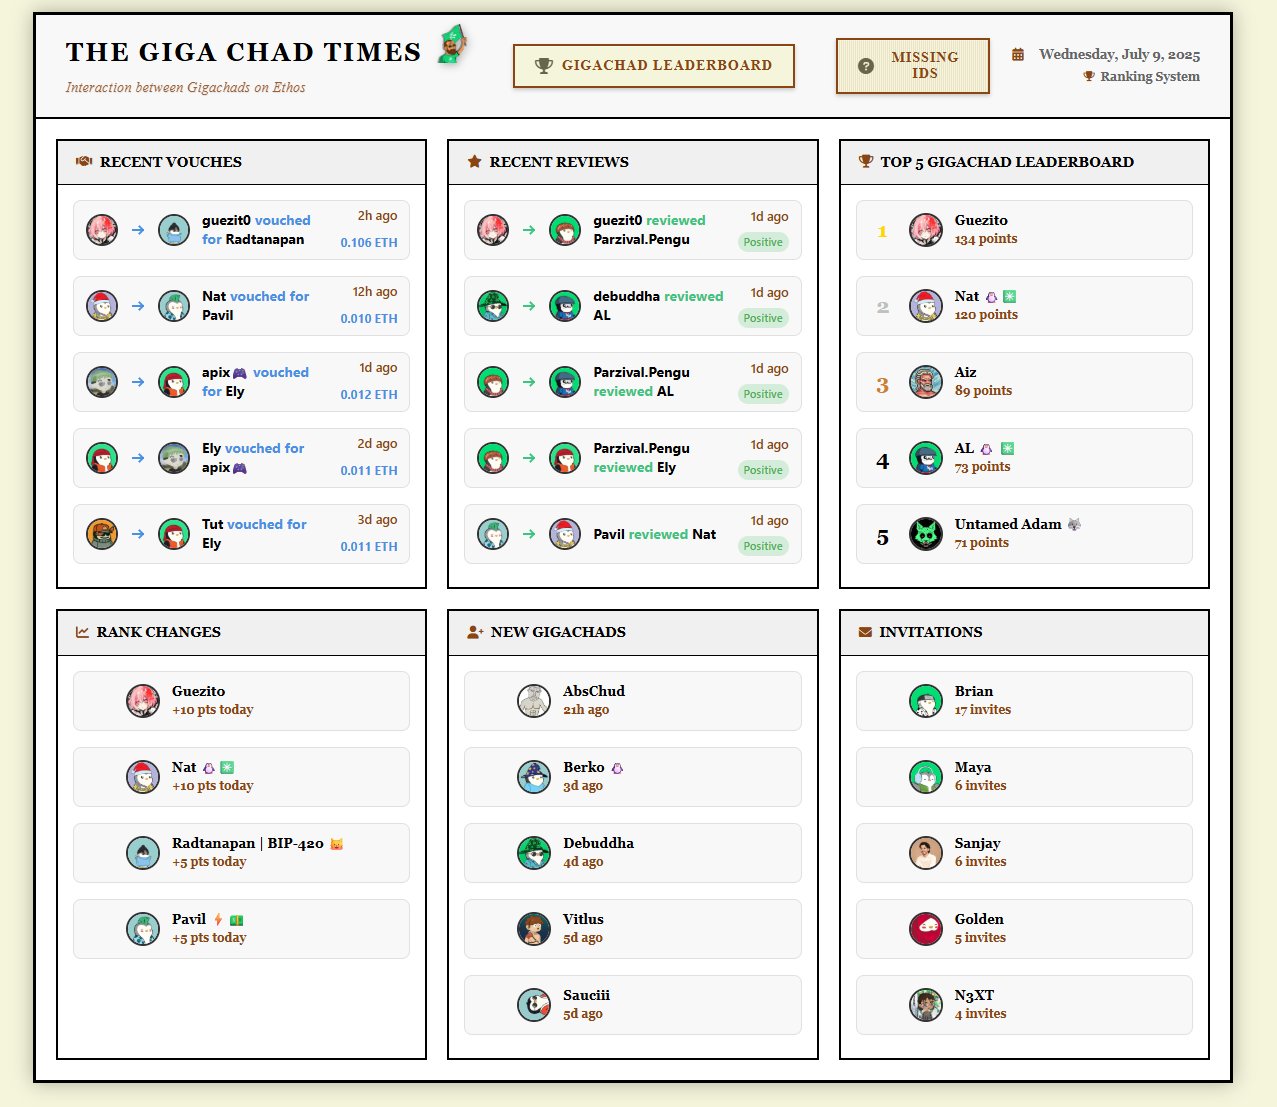Click the star icon in Recent Reviews header

474,162
